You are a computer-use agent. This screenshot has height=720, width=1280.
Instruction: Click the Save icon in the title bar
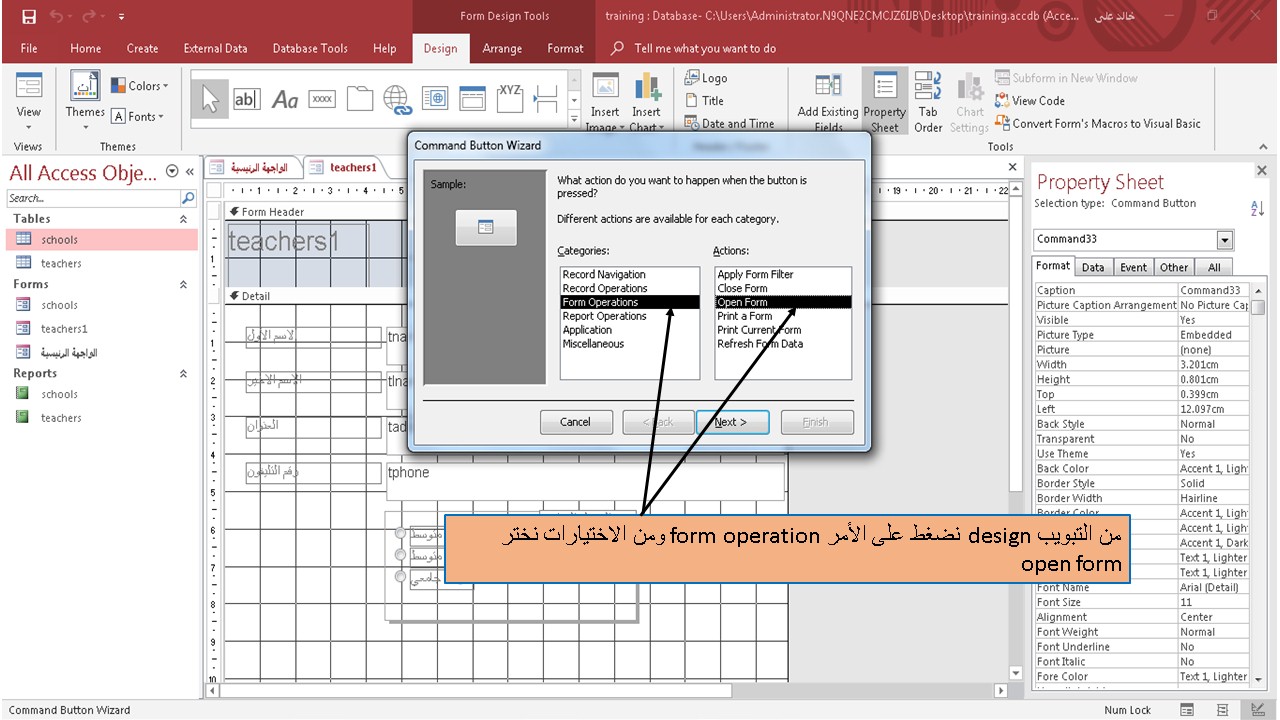click(29, 16)
